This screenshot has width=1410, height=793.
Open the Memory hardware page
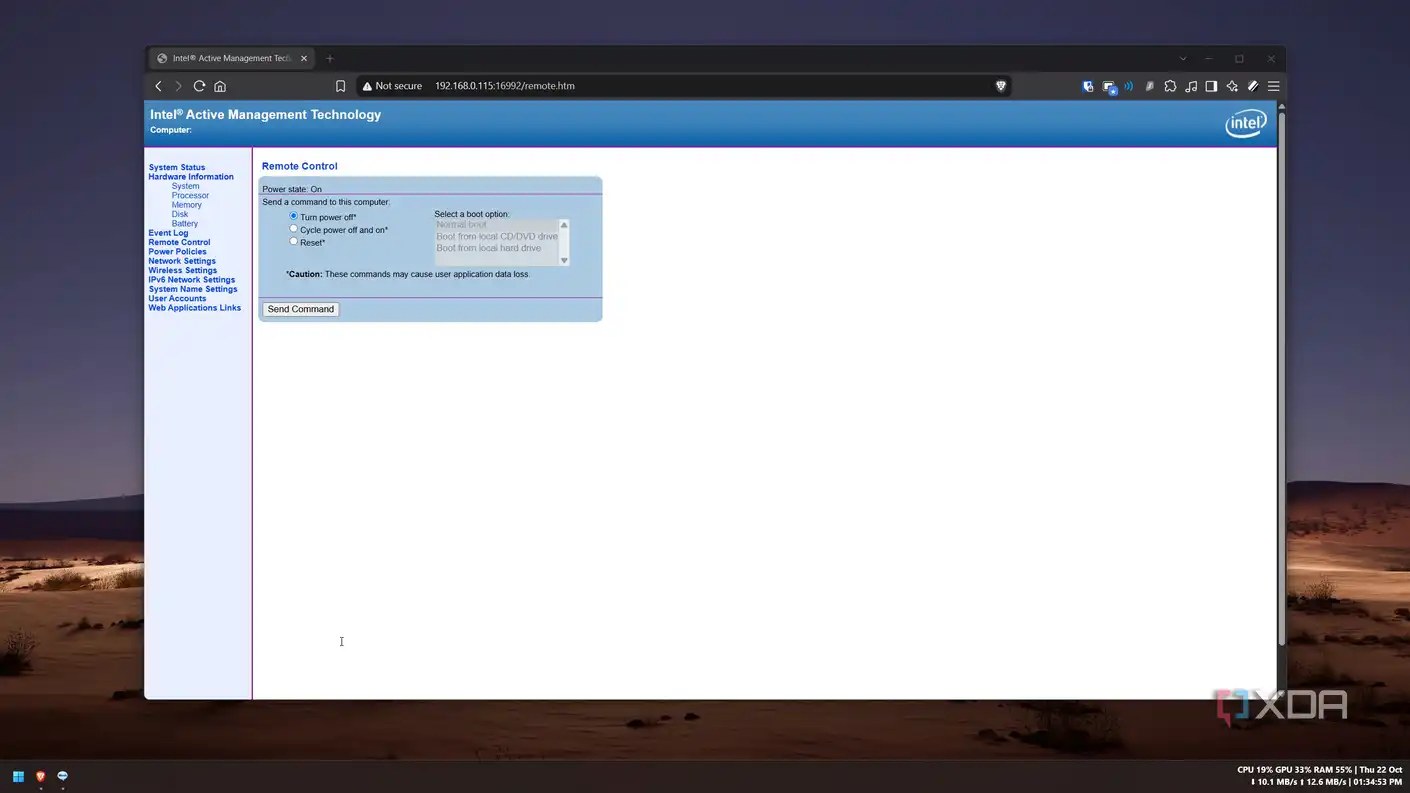tap(186, 205)
